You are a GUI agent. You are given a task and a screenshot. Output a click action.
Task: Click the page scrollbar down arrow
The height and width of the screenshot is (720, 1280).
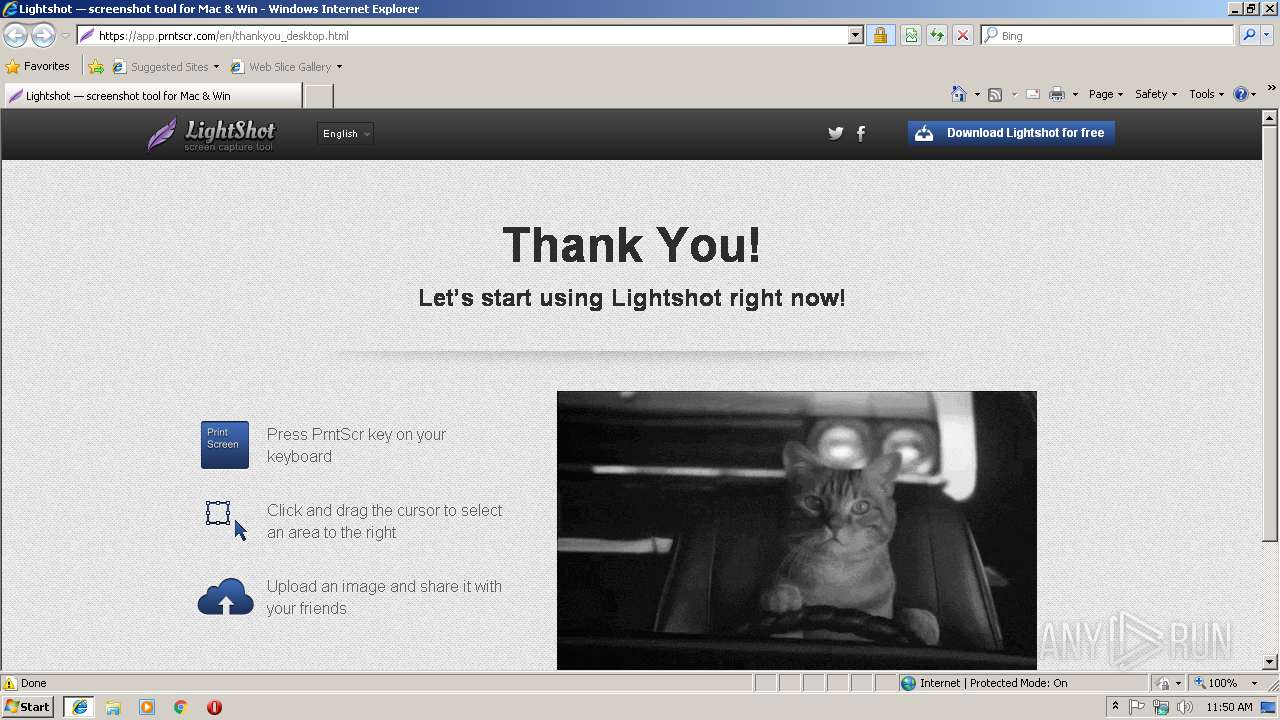[x=1270, y=662]
